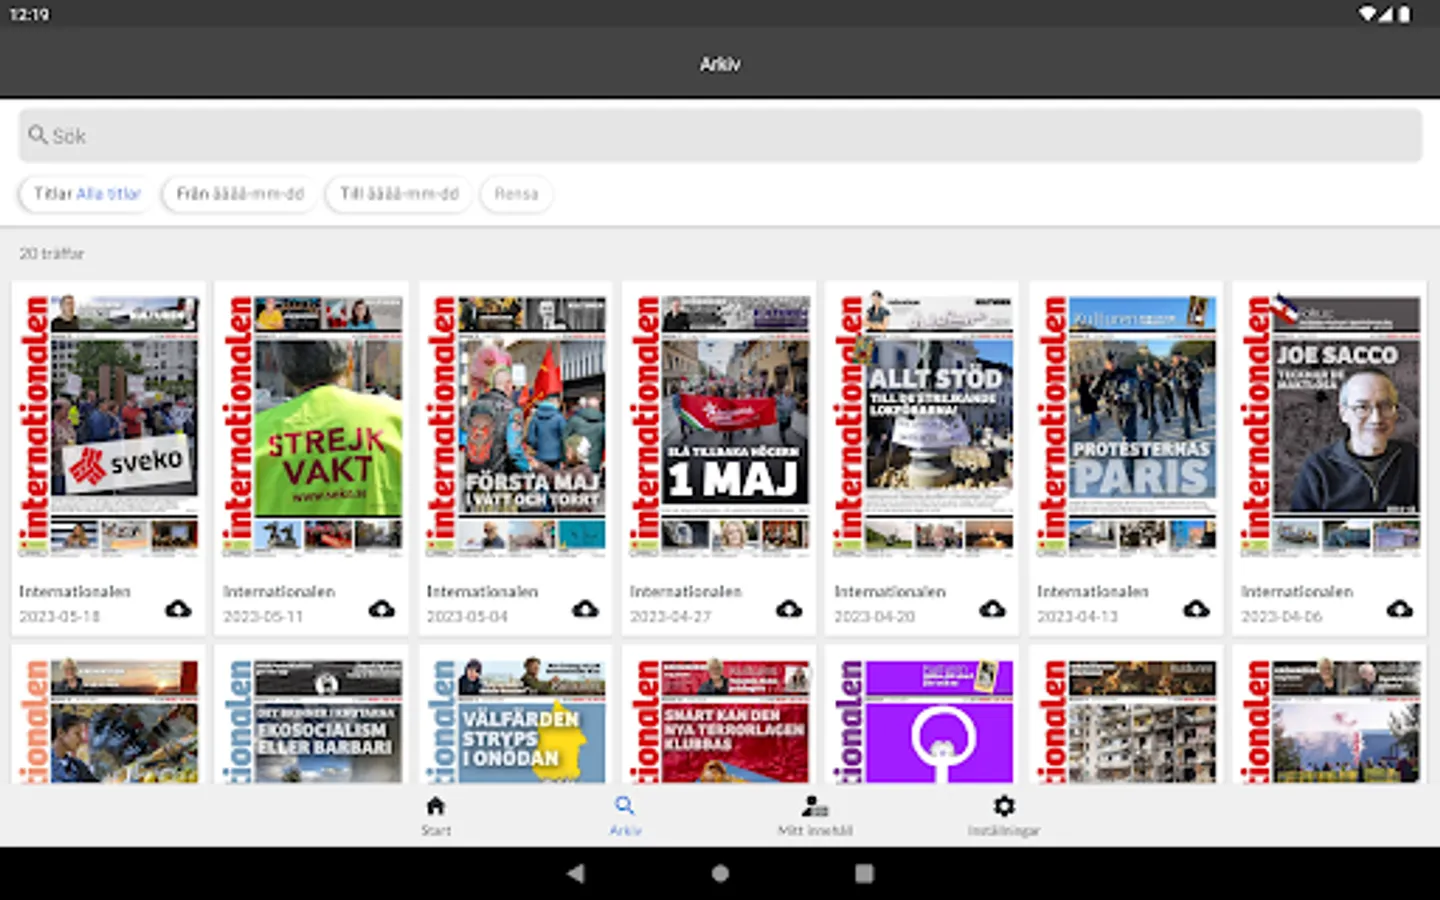Open the Första Maj cover issue
Screen dimensions: 1440x900
point(516,426)
